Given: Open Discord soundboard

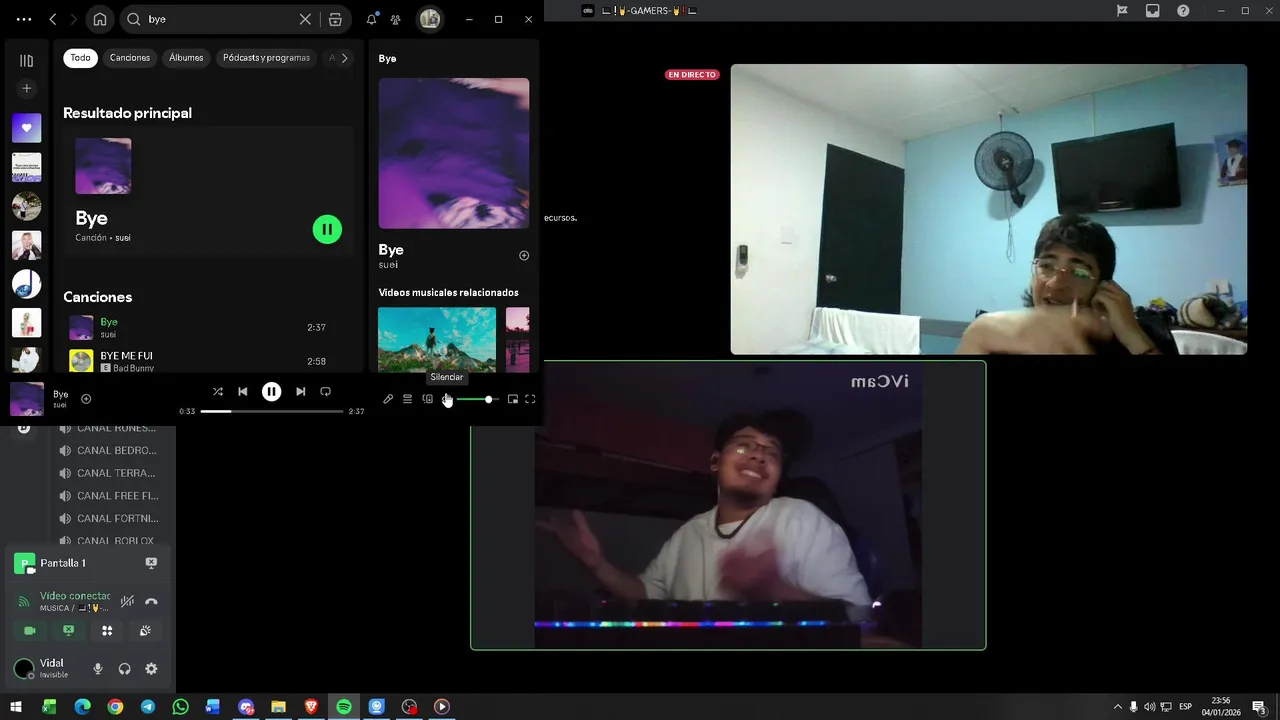Looking at the screenshot, I should [x=145, y=631].
